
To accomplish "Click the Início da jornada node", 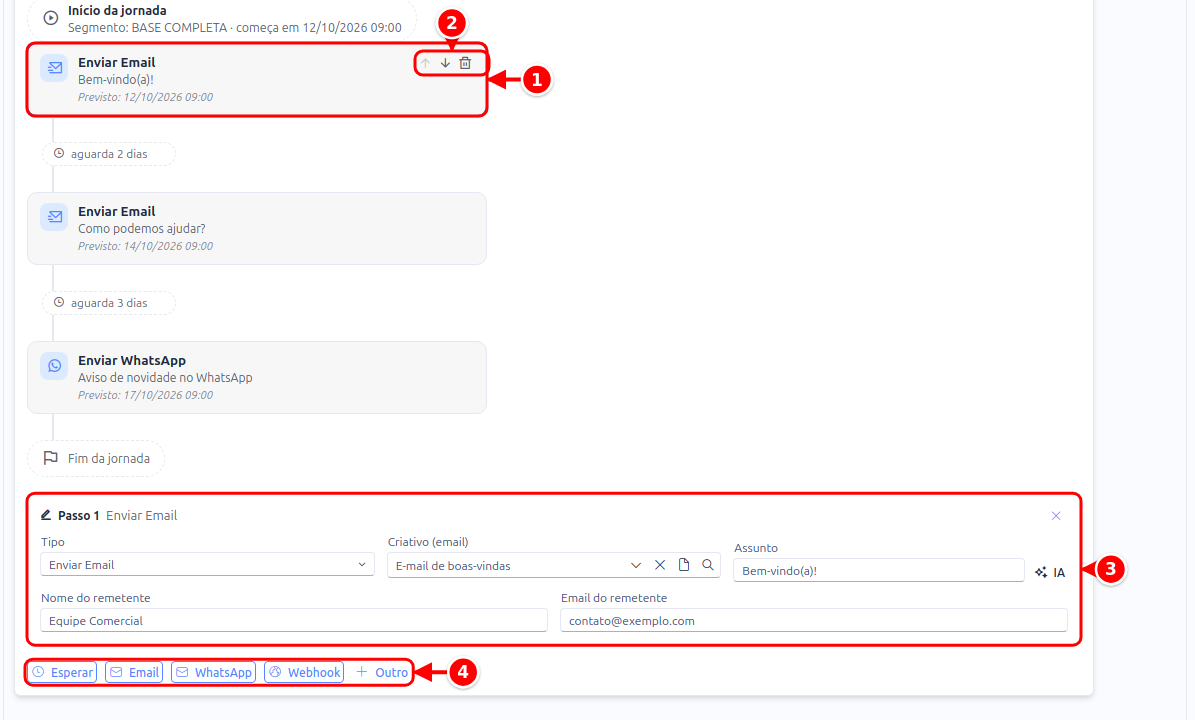I will [222, 18].
